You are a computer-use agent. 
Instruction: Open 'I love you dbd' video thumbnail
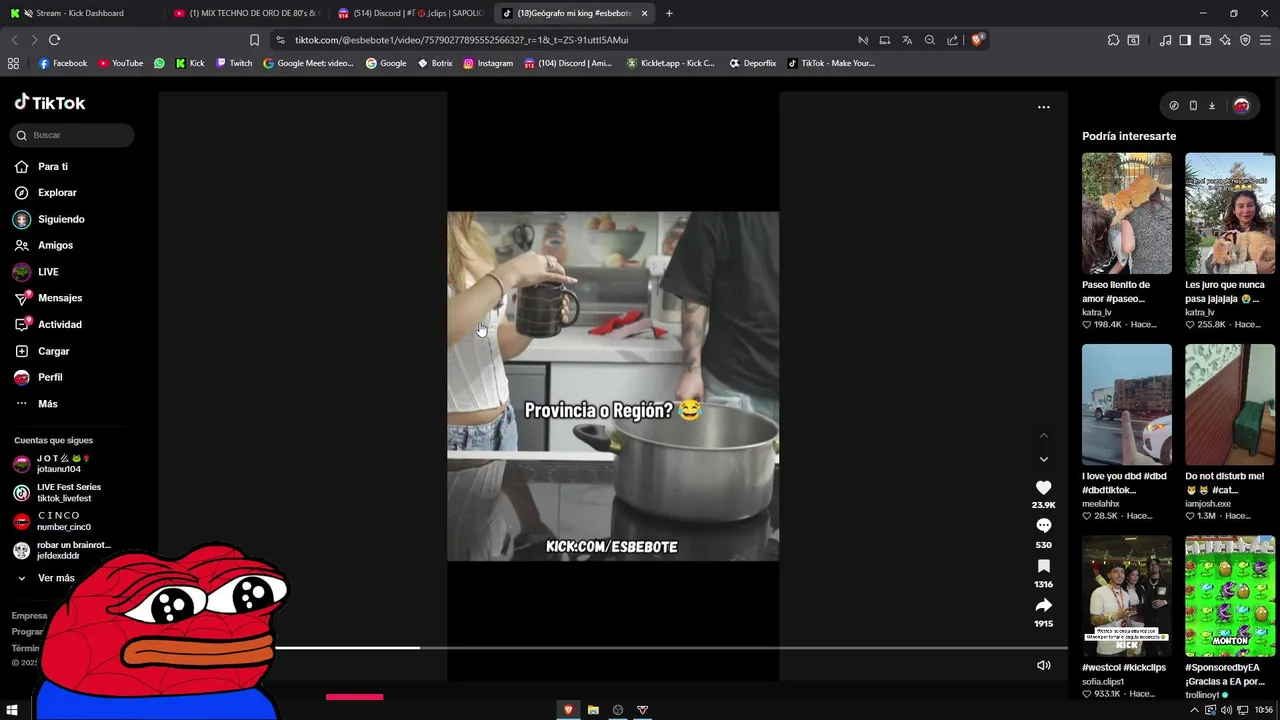tap(1126, 405)
